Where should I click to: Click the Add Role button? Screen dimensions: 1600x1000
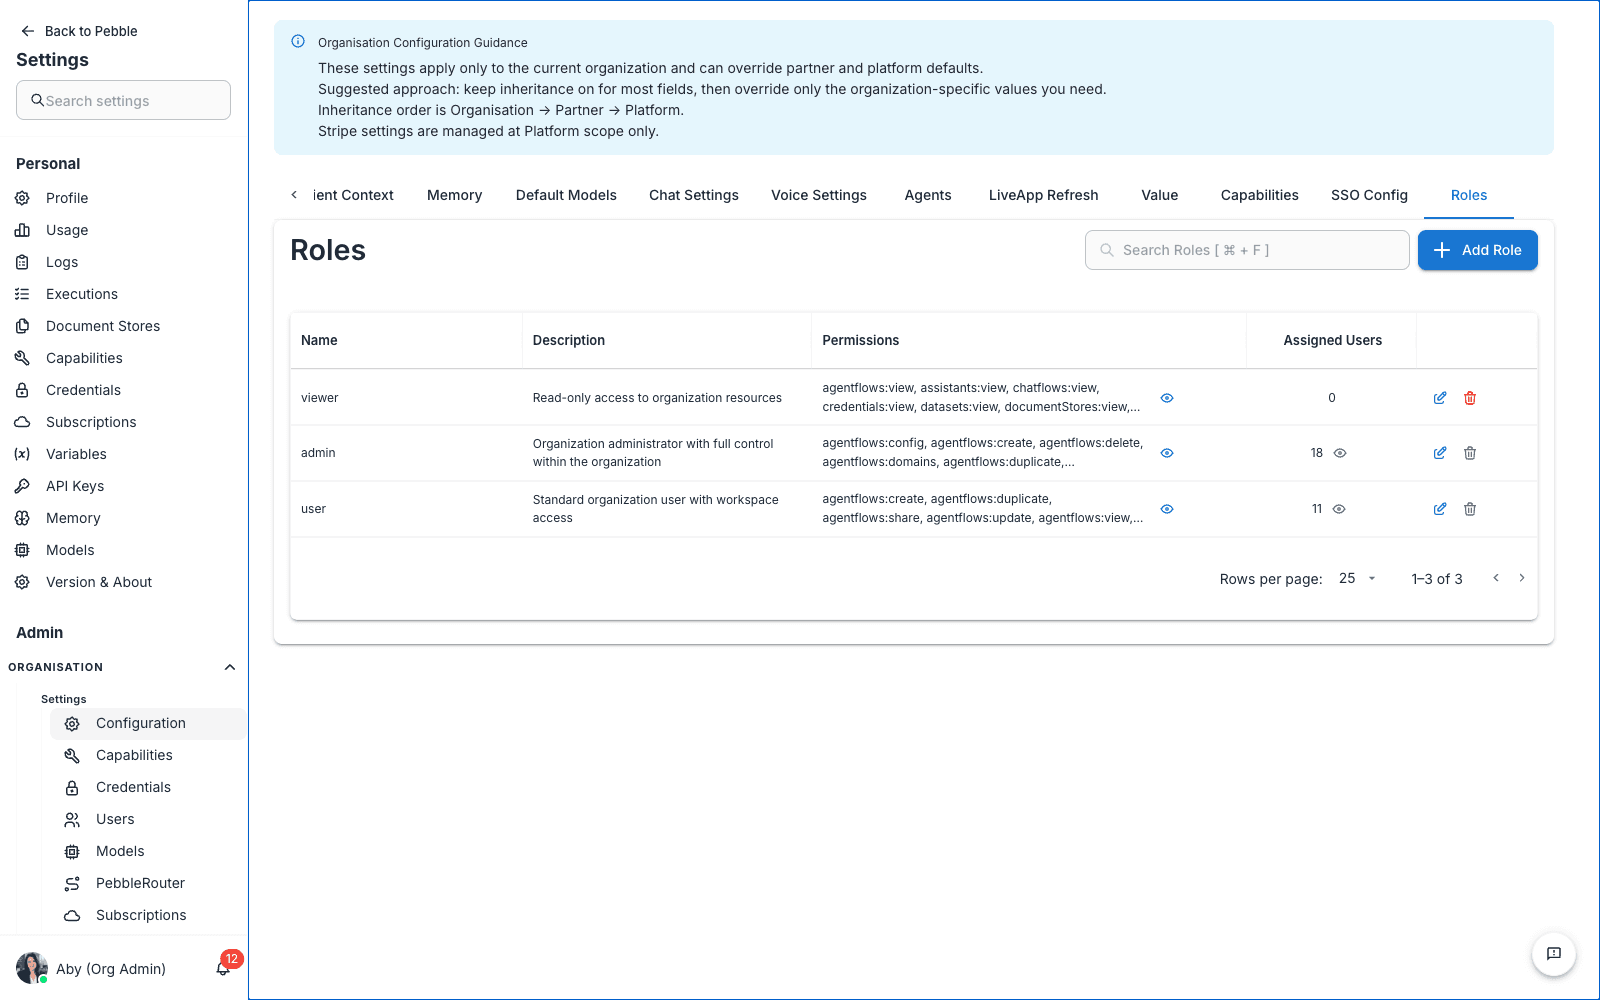1478,250
